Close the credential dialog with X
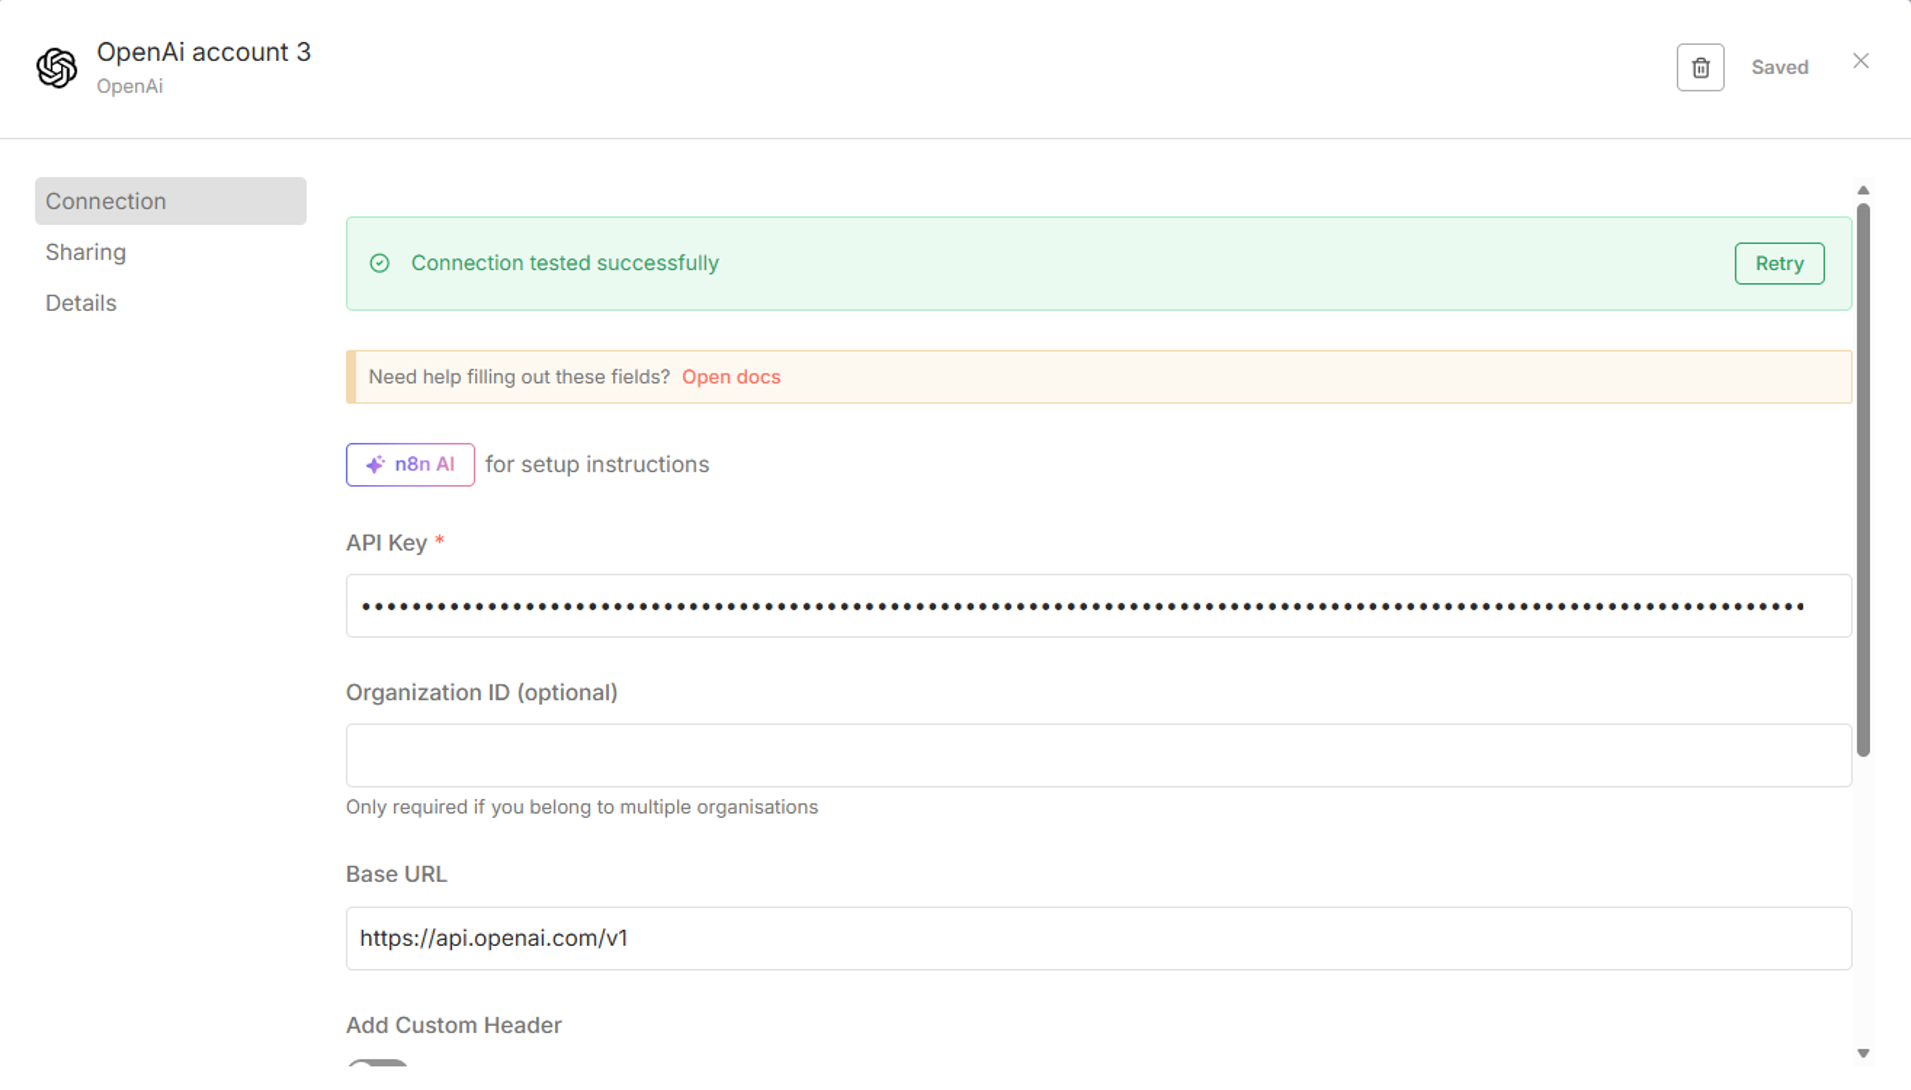Viewport: 1911px width, 1090px height. click(x=1860, y=61)
